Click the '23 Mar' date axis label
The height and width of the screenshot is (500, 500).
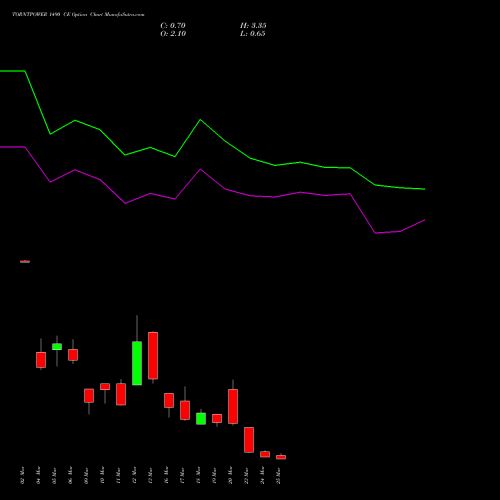[246, 475]
